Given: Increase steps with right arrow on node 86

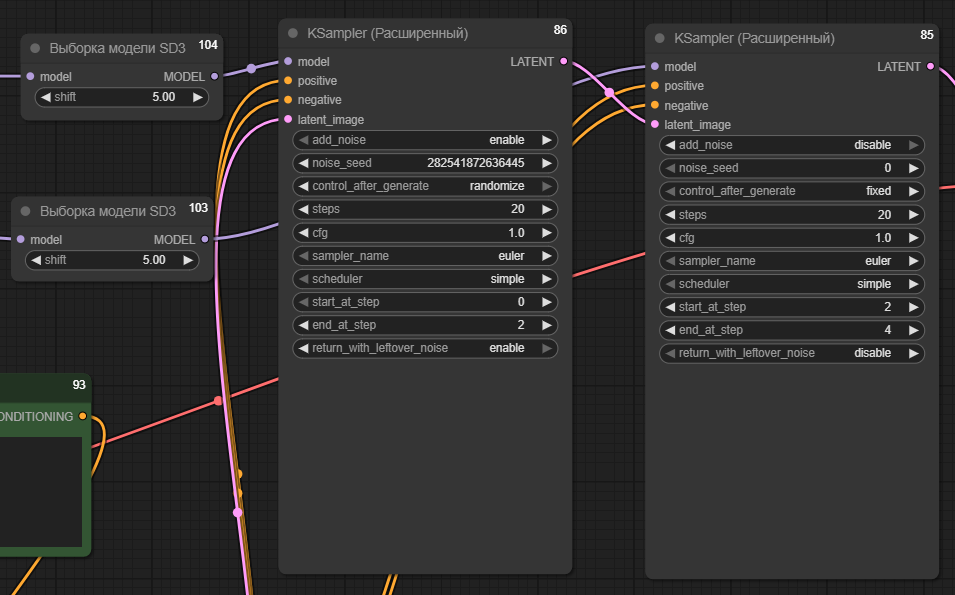Looking at the screenshot, I should (x=546, y=209).
